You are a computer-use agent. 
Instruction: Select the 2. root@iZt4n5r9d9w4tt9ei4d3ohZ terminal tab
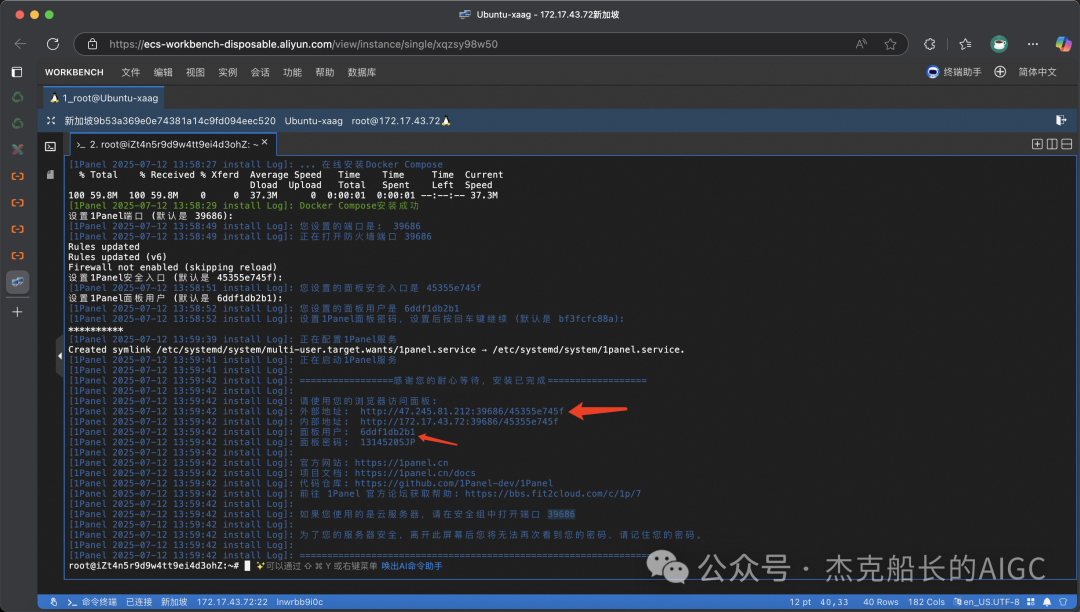[x=174, y=145]
